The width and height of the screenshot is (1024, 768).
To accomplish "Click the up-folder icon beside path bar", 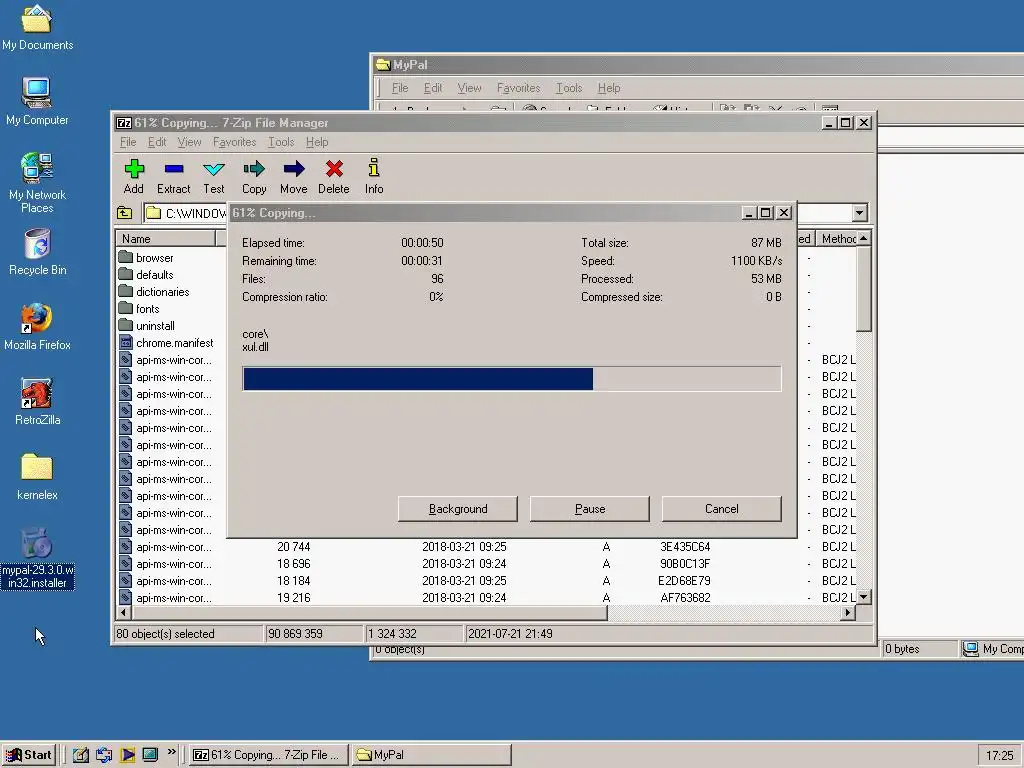I will [x=125, y=213].
